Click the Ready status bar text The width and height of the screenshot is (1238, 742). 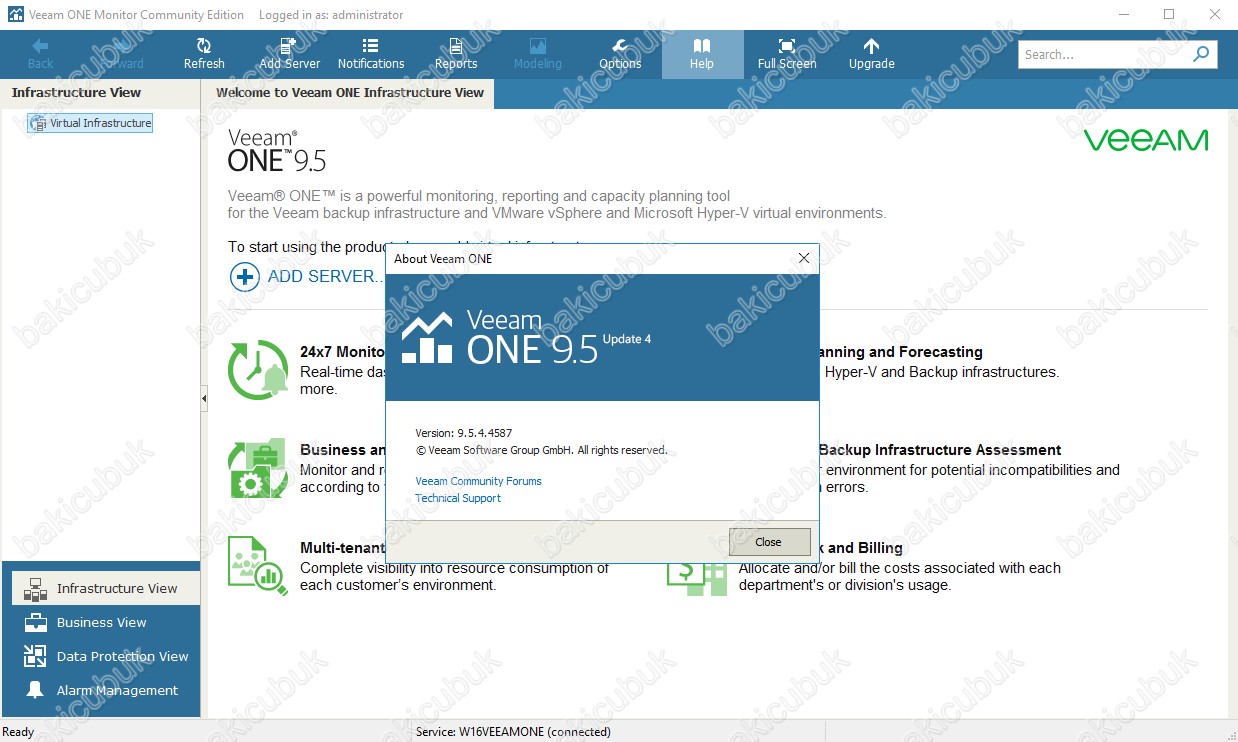[x=18, y=731]
